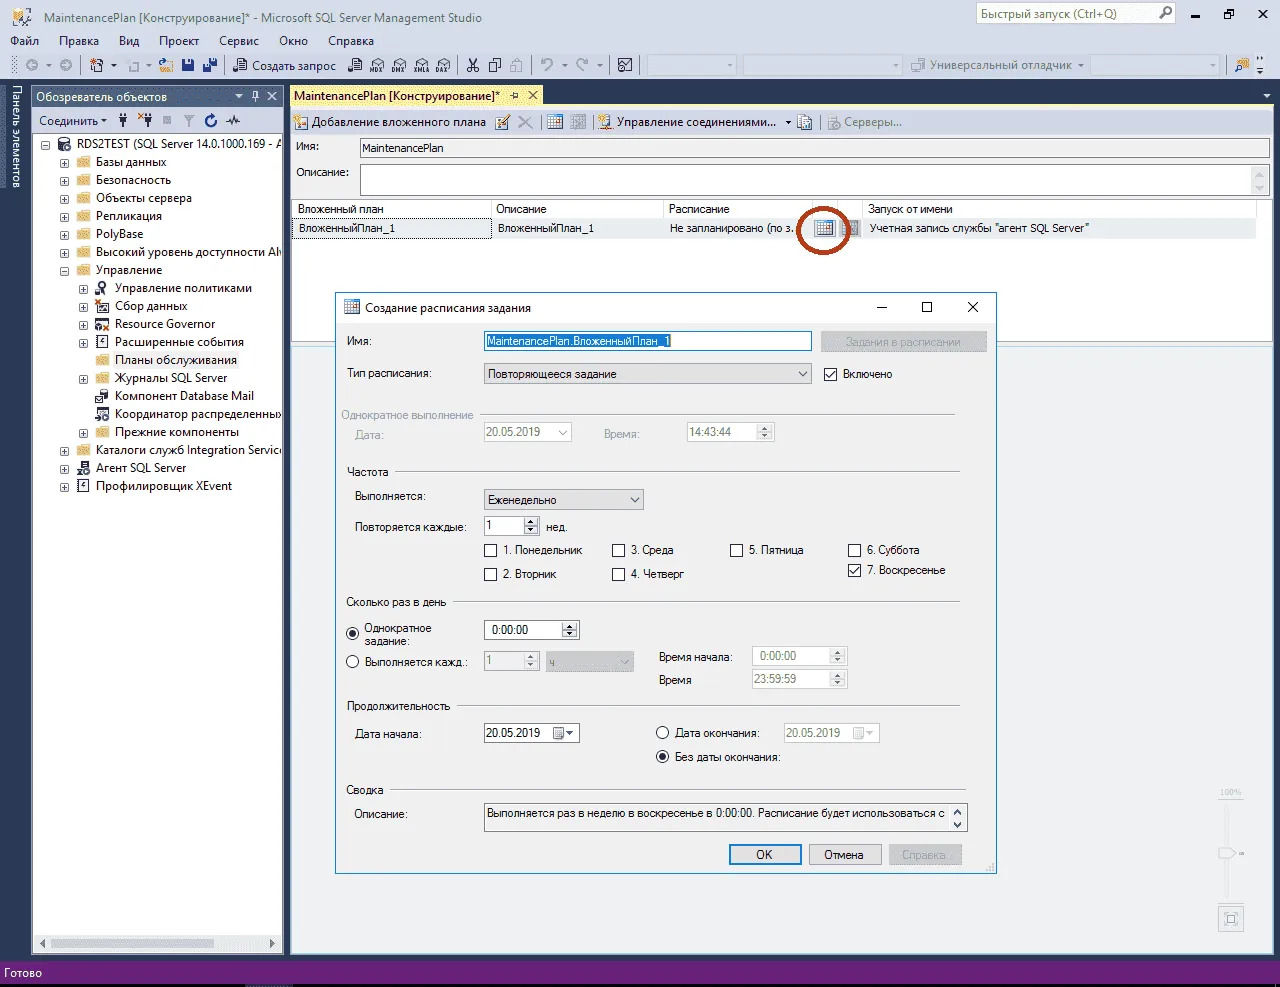Image resolution: width=1280 pixels, height=987 pixels.
Task: Click the Cut scissors icon in toolbar
Action: point(473,65)
